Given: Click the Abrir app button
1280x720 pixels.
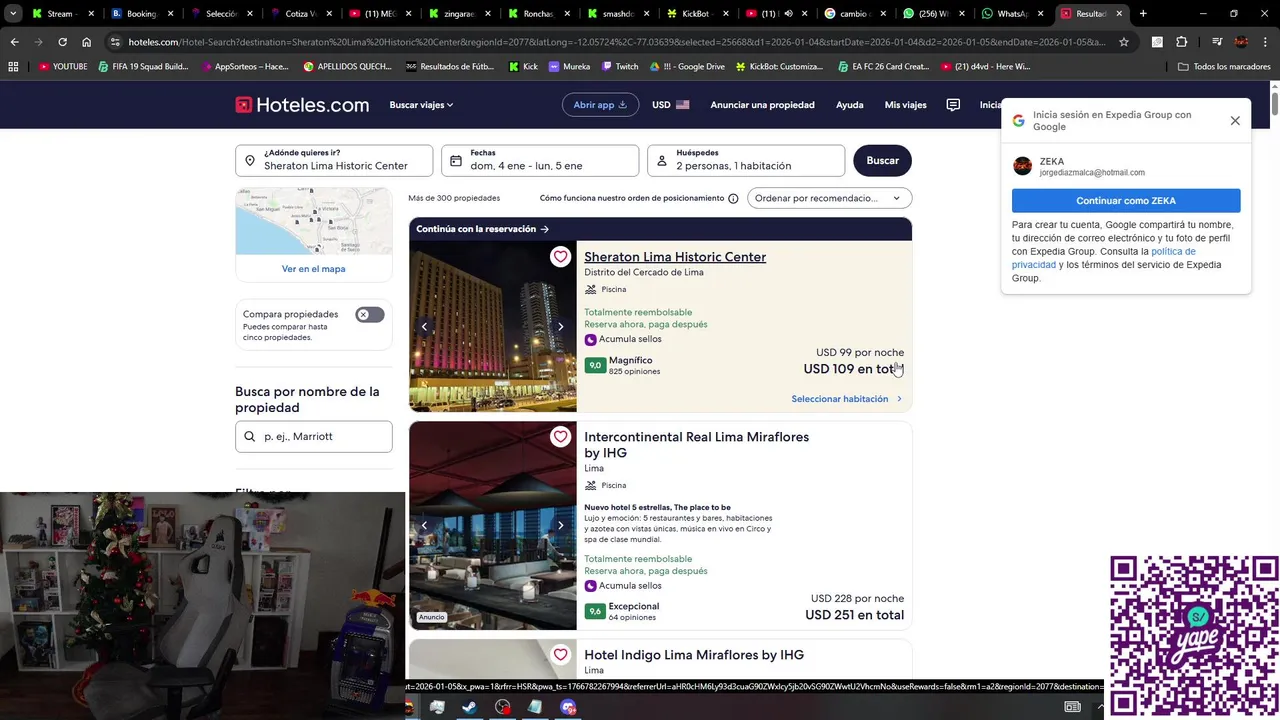Looking at the screenshot, I should click(600, 105).
